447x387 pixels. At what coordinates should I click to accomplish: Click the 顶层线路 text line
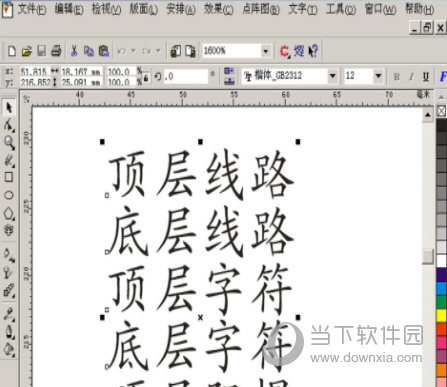[x=202, y=174]
